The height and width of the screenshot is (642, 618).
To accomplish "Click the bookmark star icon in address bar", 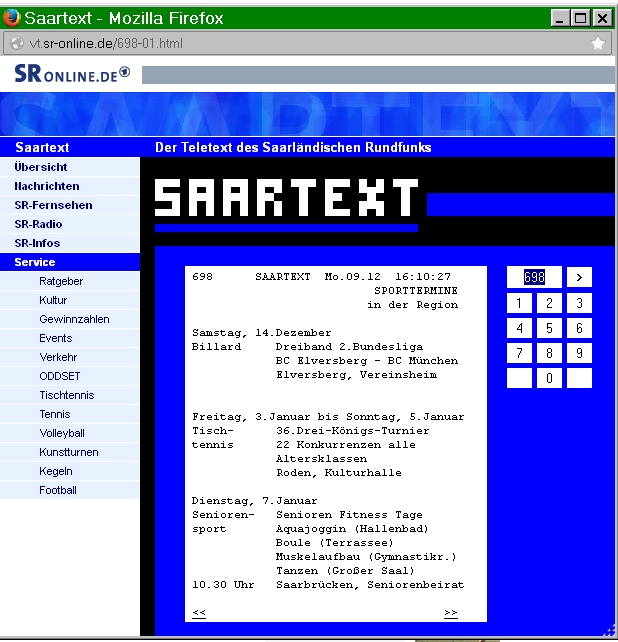I will point(598,44).
